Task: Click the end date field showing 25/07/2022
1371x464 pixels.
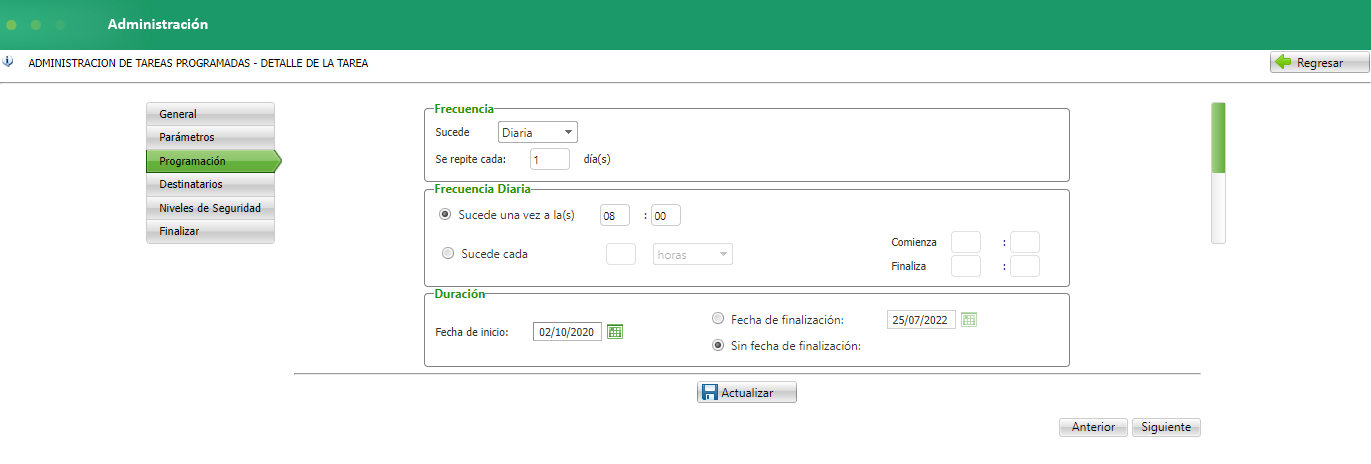Action: pyautogui.click(x=921, y=320)
